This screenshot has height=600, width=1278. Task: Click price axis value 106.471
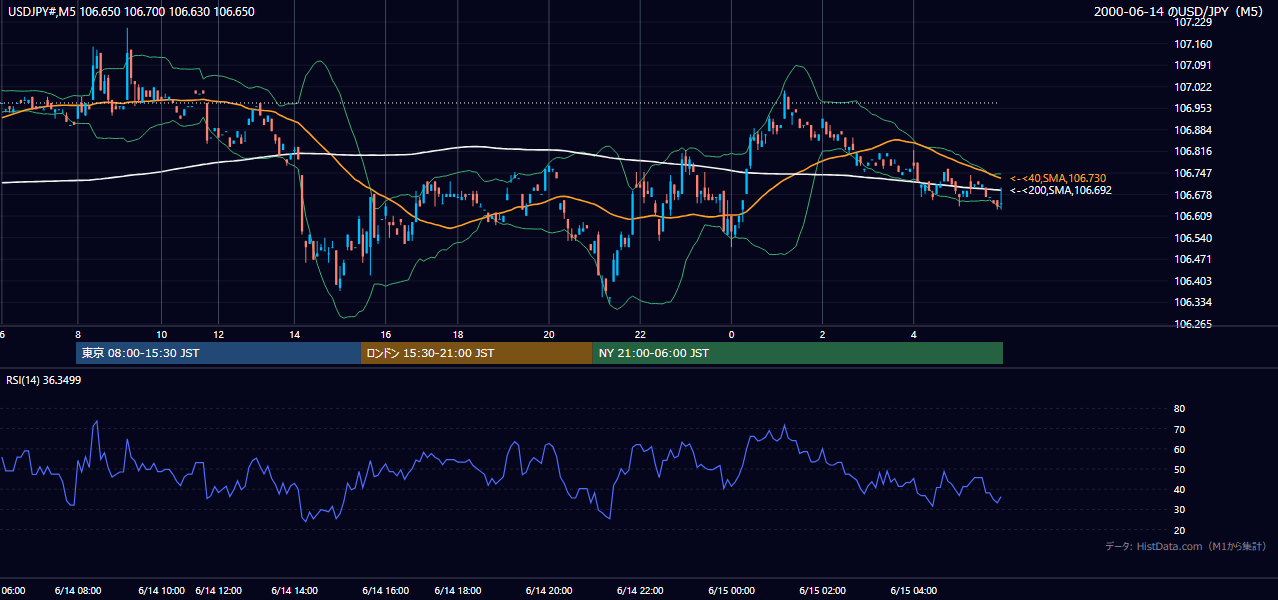(x=1193, y=259)
